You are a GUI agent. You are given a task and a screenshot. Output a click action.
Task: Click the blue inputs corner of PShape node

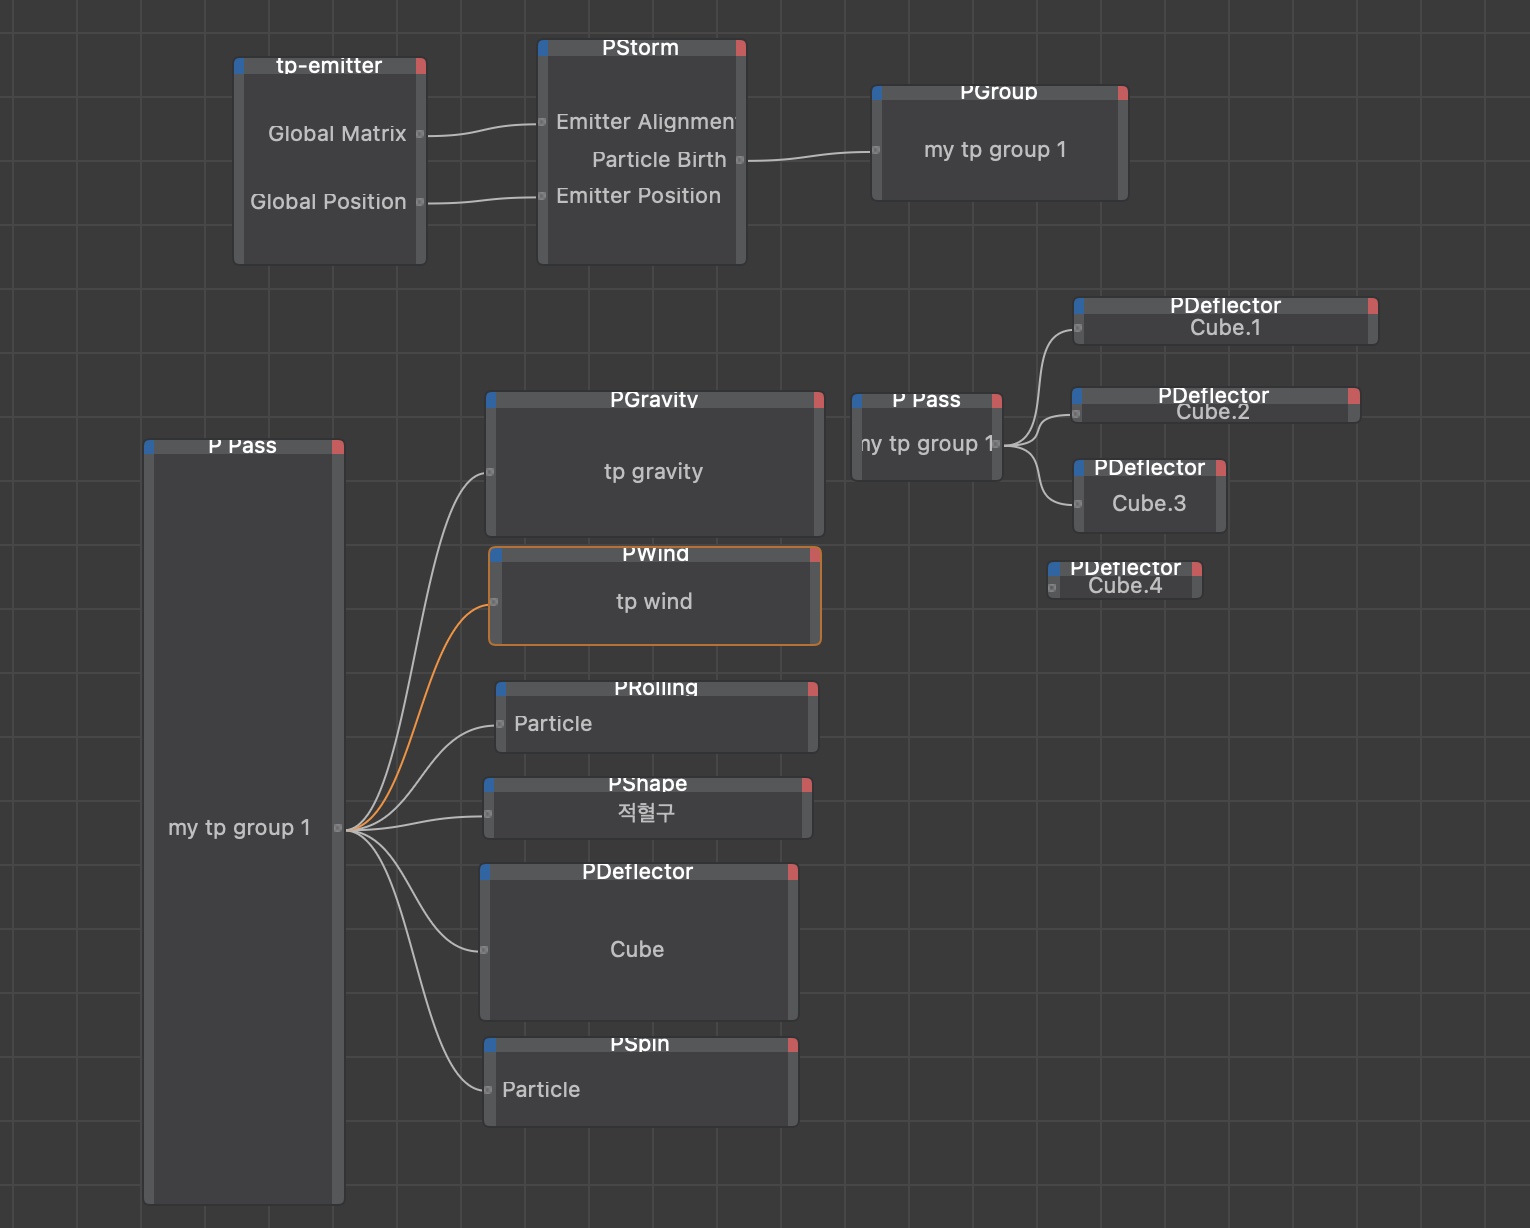click(490, 786)
